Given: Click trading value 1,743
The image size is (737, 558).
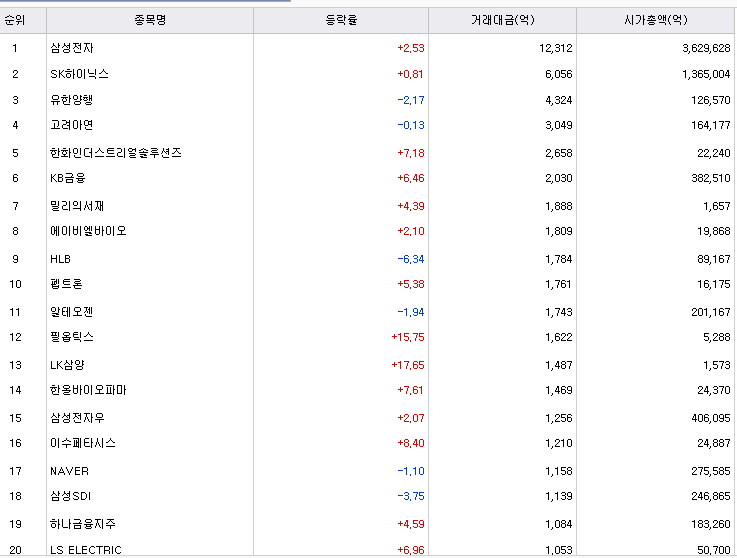Looking at the screenshot, I should pos(559,312).
